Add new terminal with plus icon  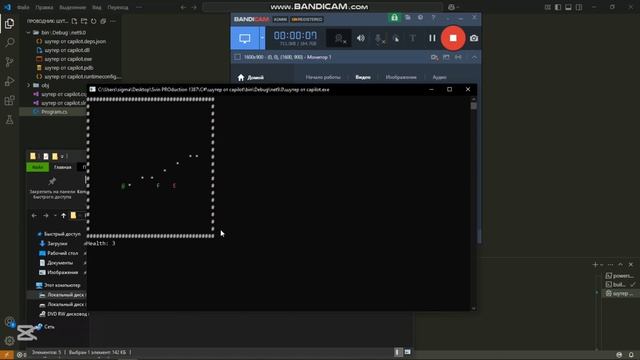pos(595,264)
